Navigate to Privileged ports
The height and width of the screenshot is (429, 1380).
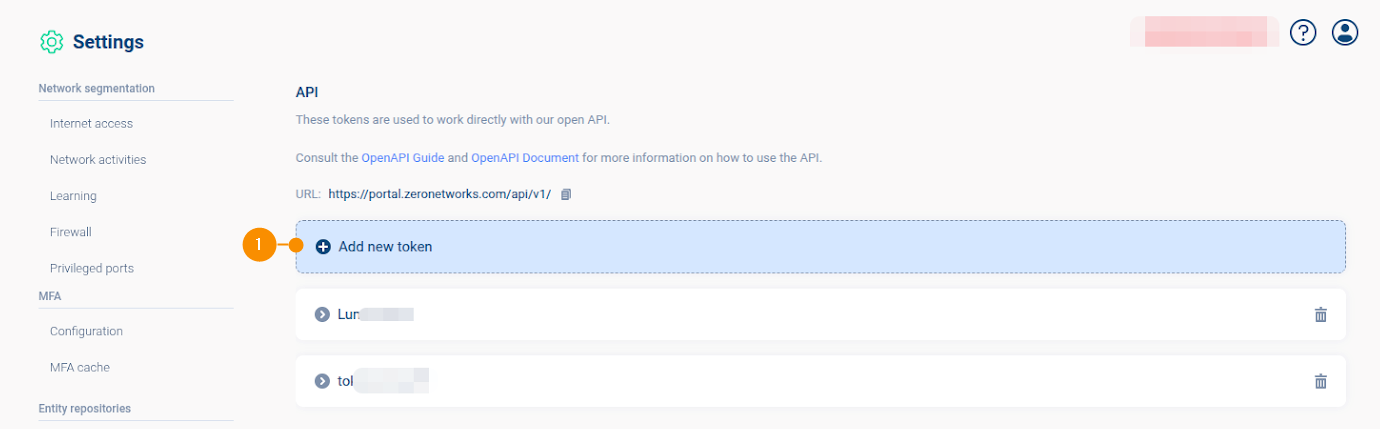pyautogui.click(x=92, y=268)
